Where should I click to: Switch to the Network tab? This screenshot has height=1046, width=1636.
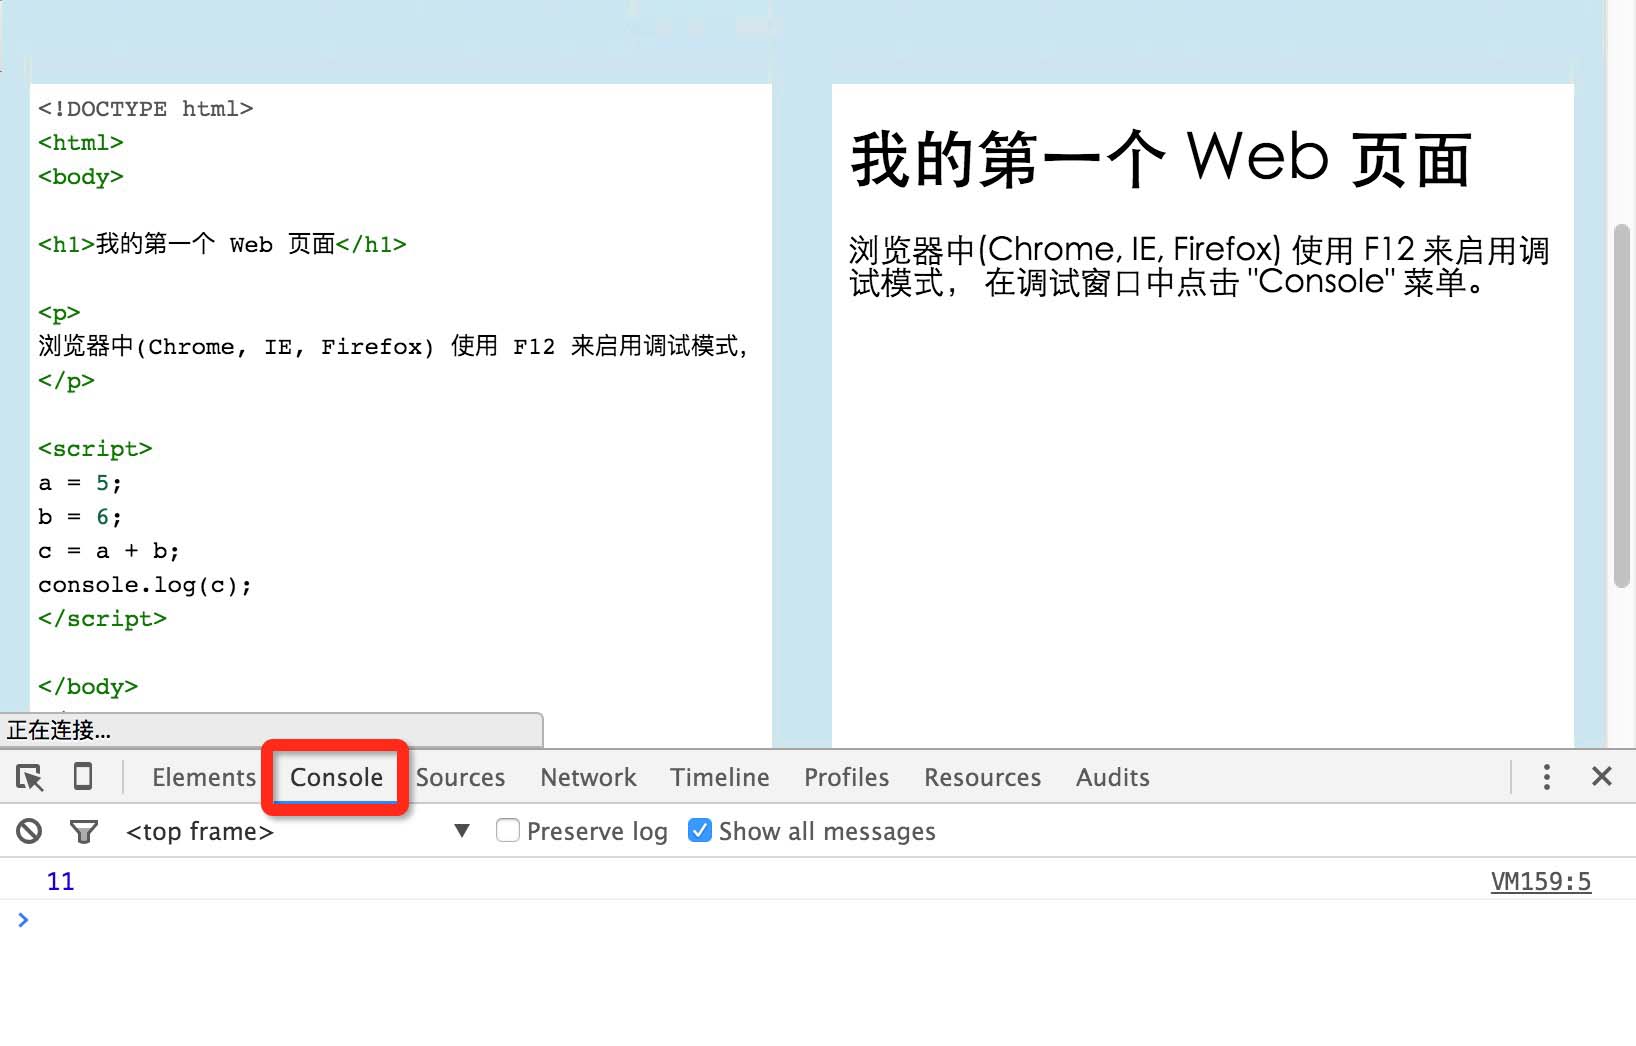click(x=588, y=777)
